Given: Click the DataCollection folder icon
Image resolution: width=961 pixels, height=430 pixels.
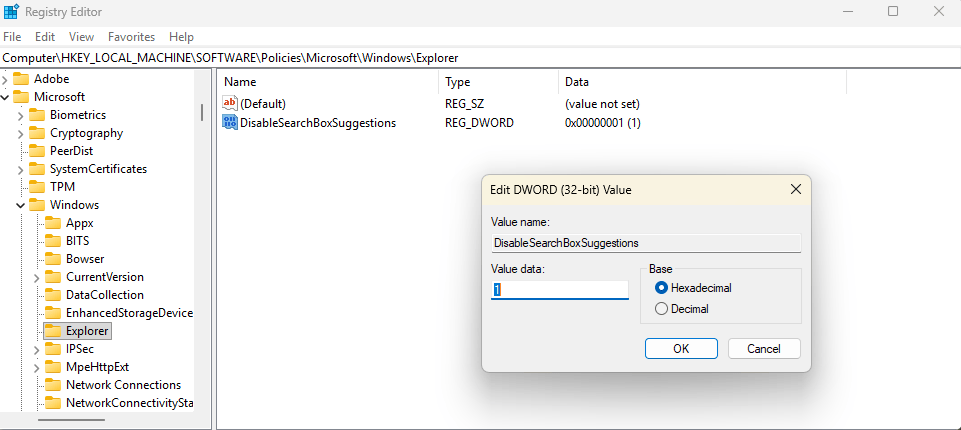Looking at the screenshot, I should click(x=52, y=295).
